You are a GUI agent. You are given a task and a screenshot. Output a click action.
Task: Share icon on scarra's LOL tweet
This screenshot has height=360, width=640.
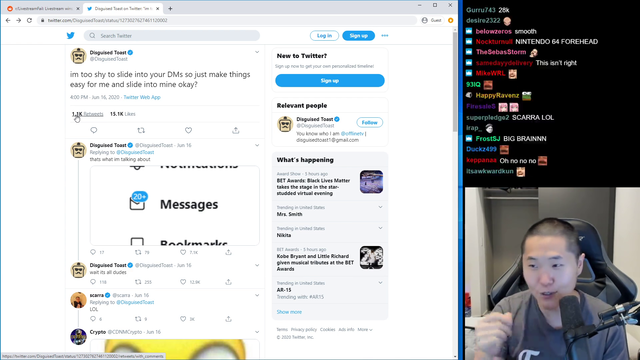point(229,319)
